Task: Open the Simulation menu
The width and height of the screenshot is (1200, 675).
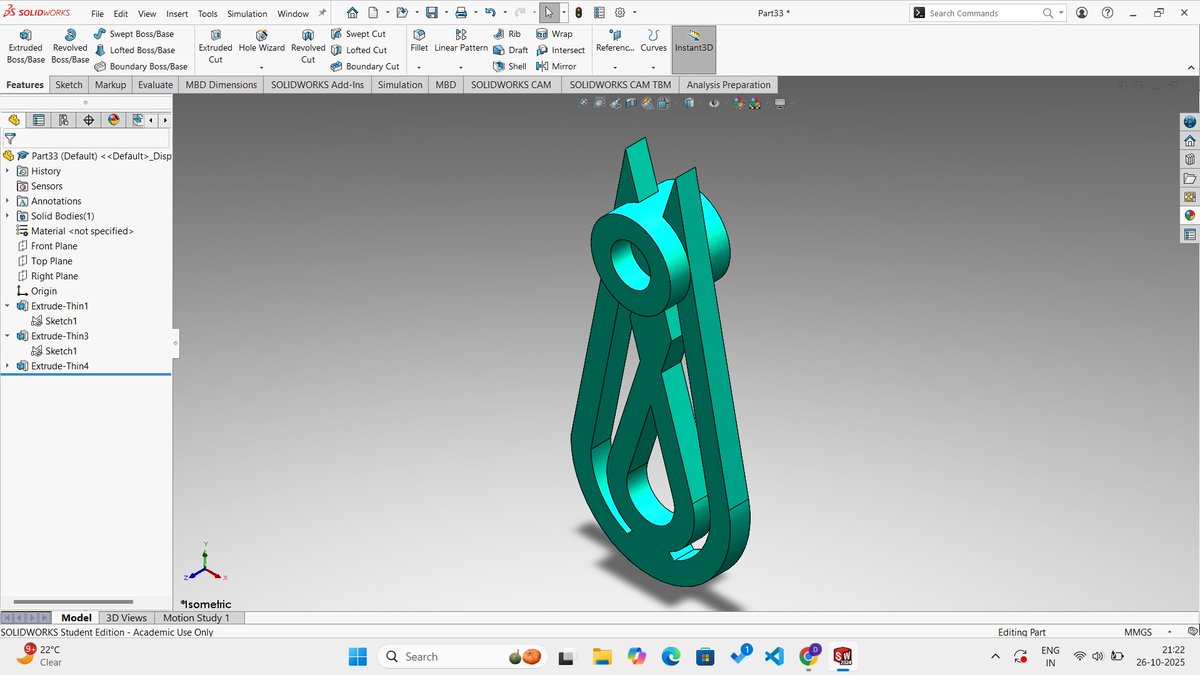Action: pos(247,14)
